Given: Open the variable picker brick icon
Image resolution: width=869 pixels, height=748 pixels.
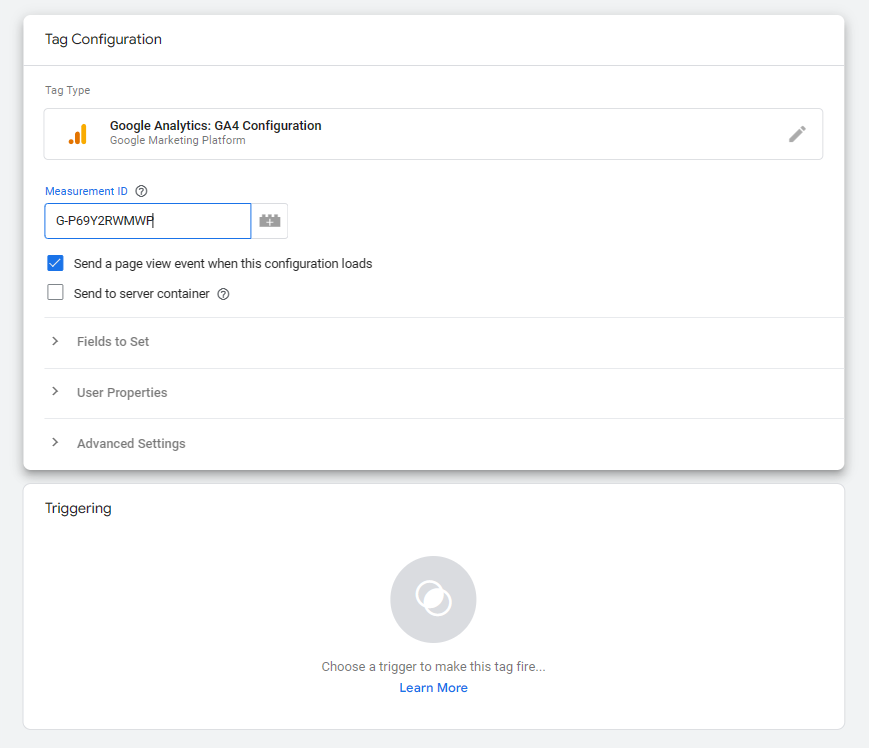Looking at the screenshot, I should coord(269,221).
